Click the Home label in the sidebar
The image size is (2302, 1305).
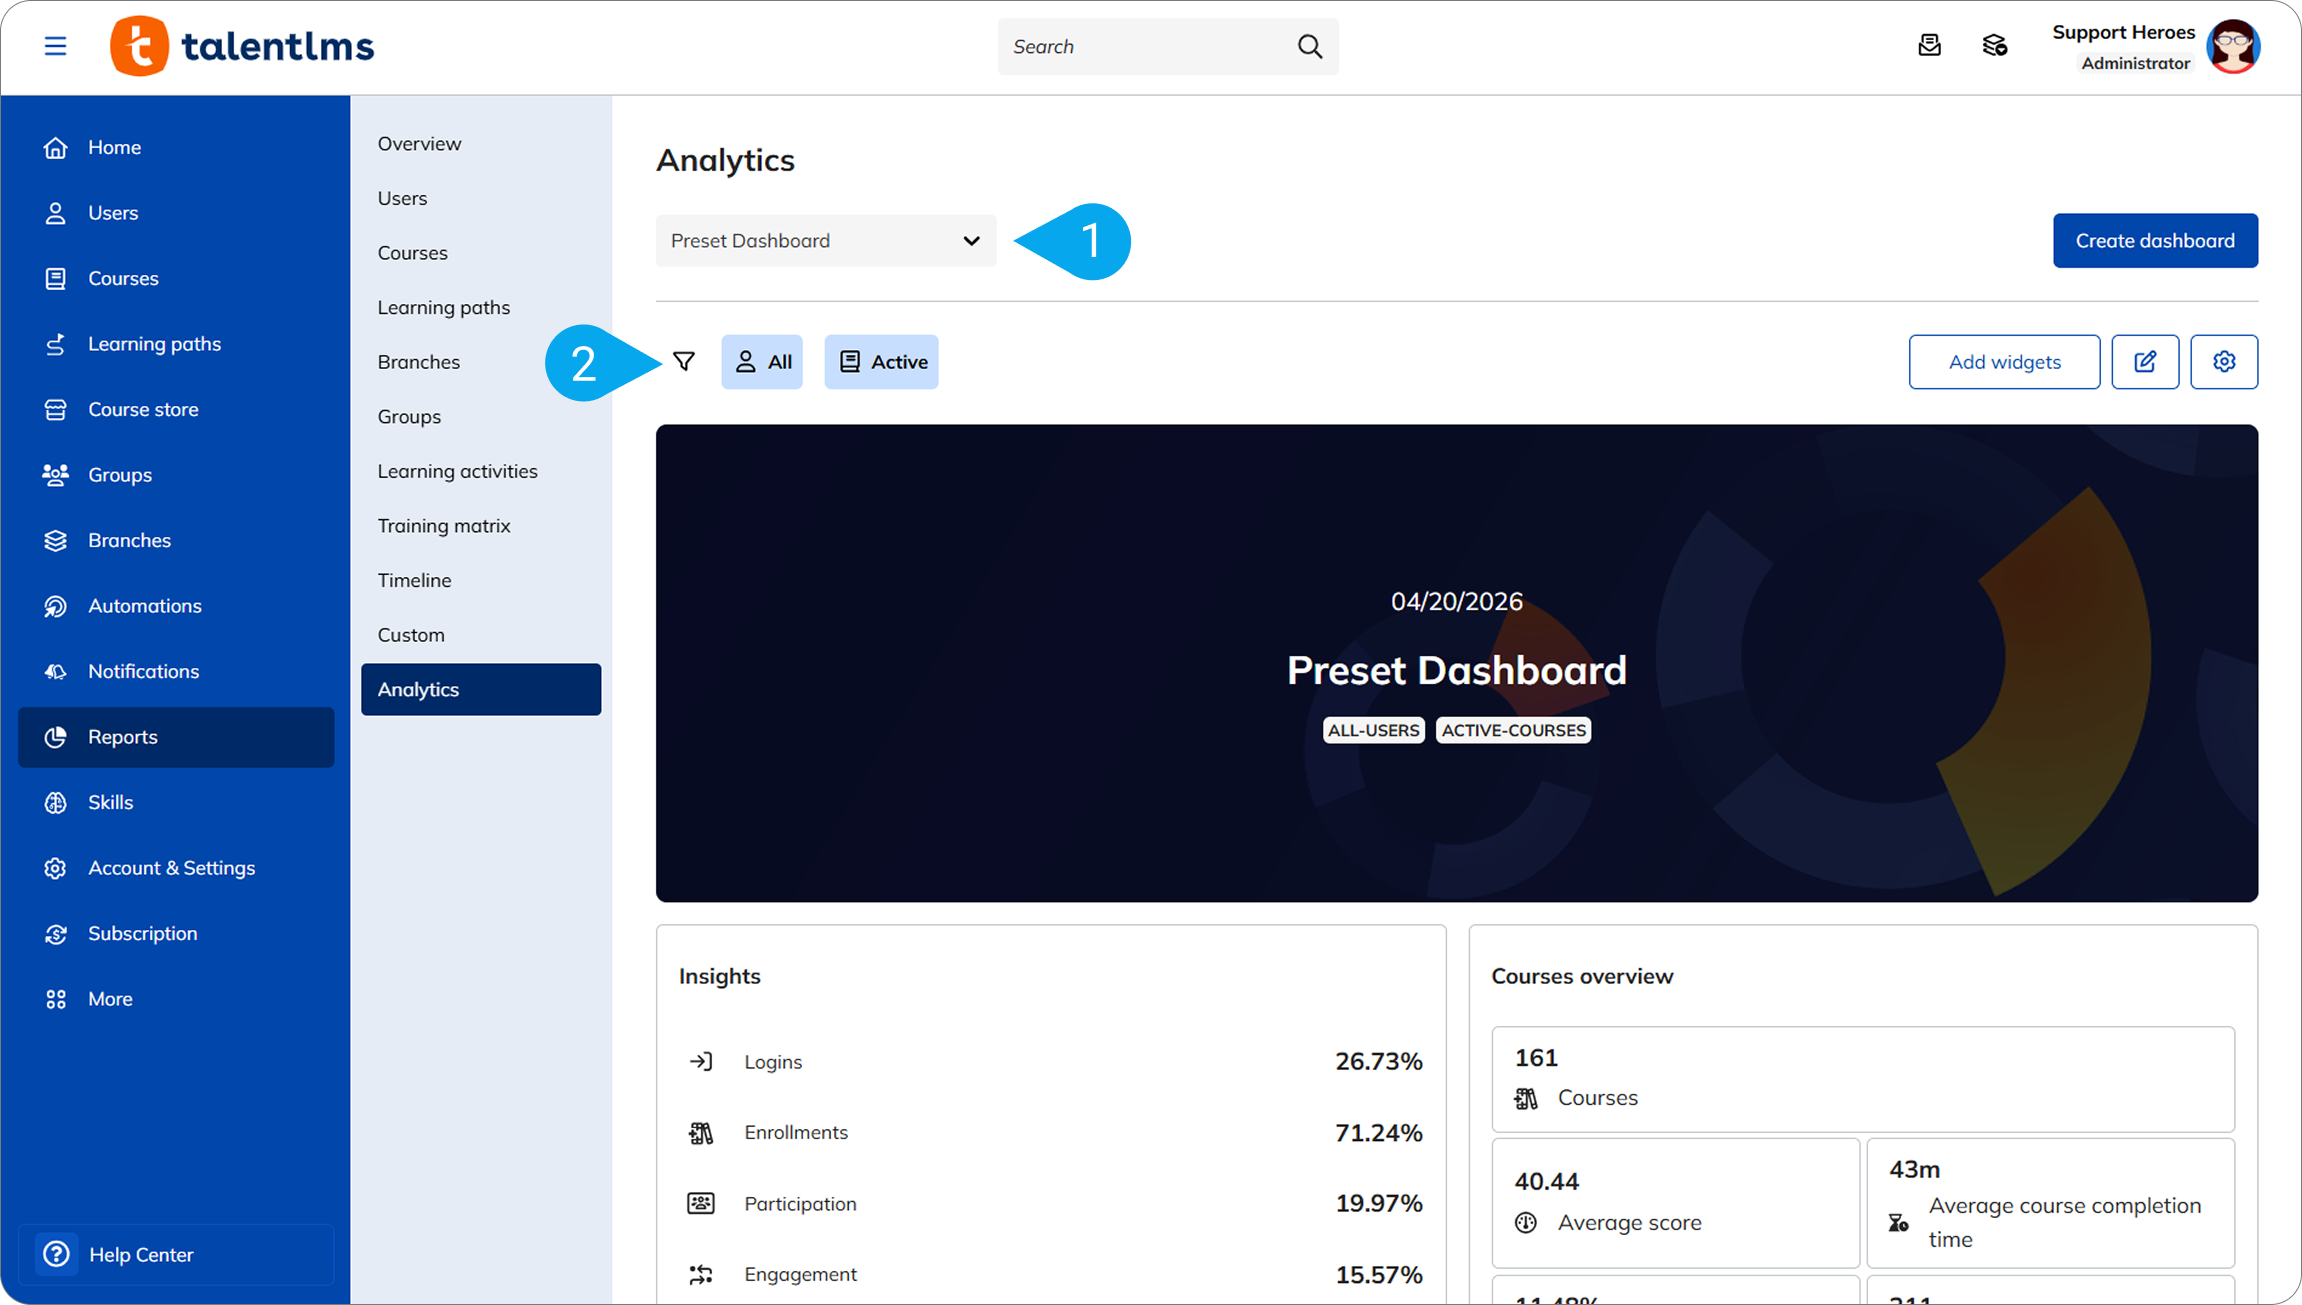[x=114, y=148]
